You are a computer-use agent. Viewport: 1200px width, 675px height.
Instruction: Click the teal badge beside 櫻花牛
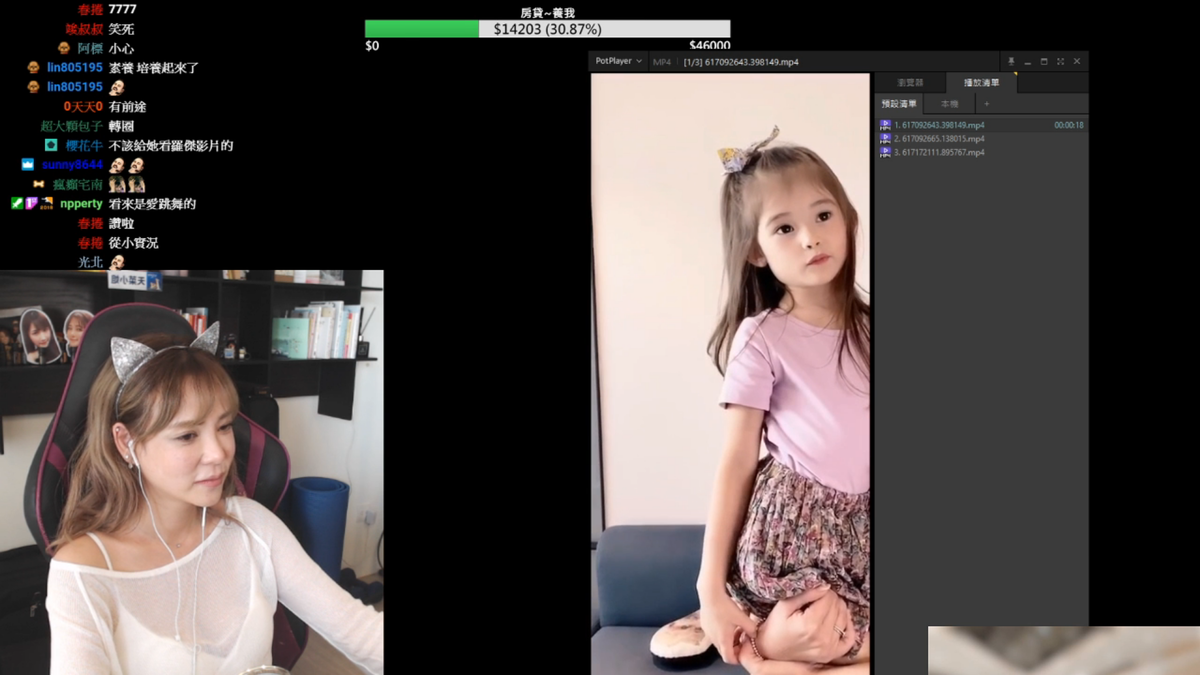pyautogui.click(x=51, y=145)
